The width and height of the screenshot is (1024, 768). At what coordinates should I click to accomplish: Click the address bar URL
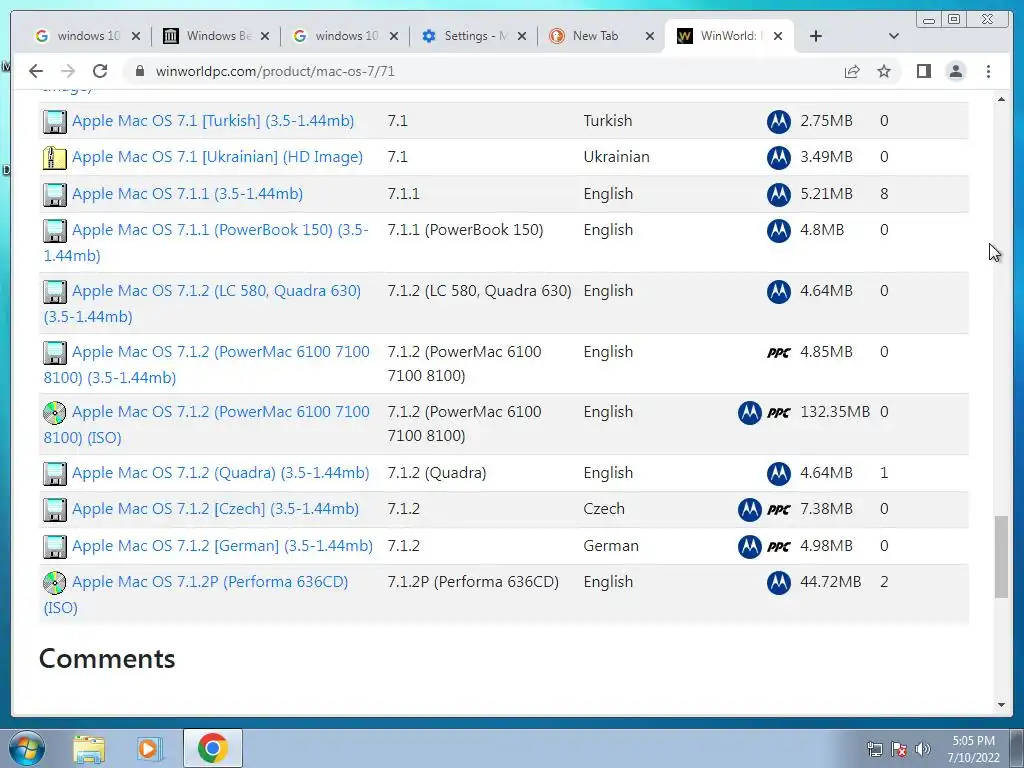275,71
